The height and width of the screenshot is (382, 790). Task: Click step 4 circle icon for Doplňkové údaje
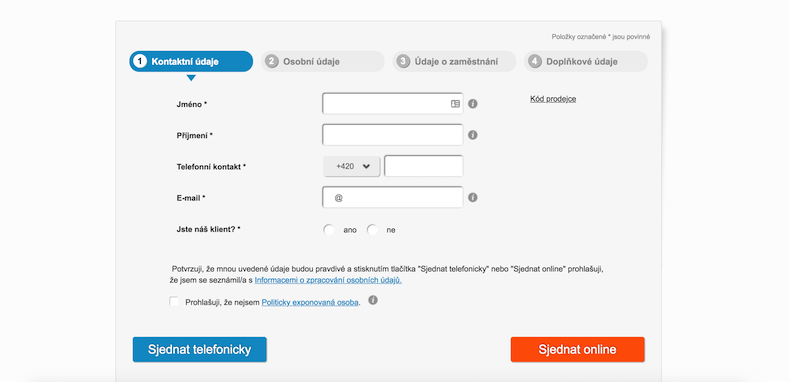click(535, 61)
